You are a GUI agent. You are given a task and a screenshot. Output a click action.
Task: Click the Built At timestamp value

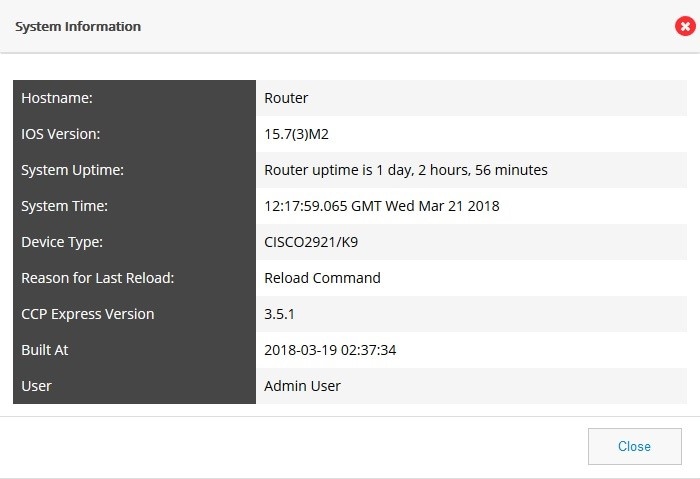[330, 350]
